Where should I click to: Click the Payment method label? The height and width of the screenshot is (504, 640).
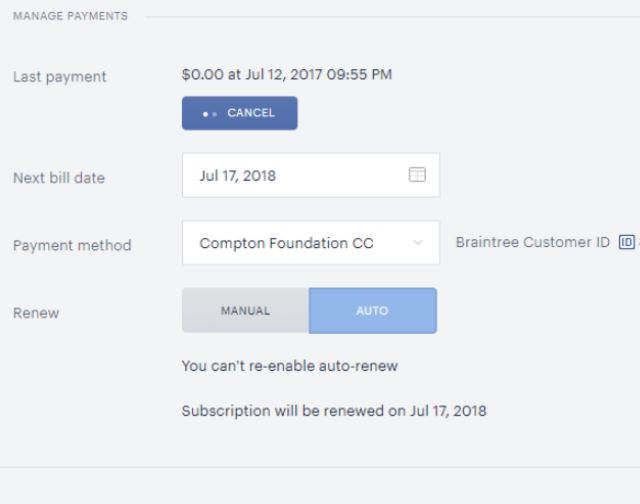coord(72,245)
